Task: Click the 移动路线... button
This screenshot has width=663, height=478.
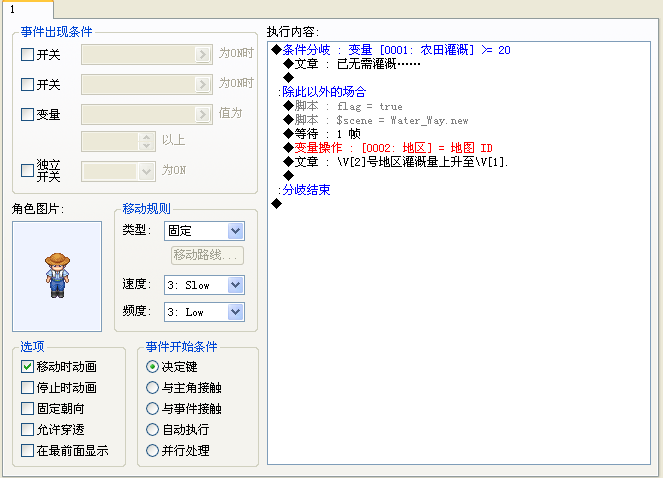Action: coord(207,255)
